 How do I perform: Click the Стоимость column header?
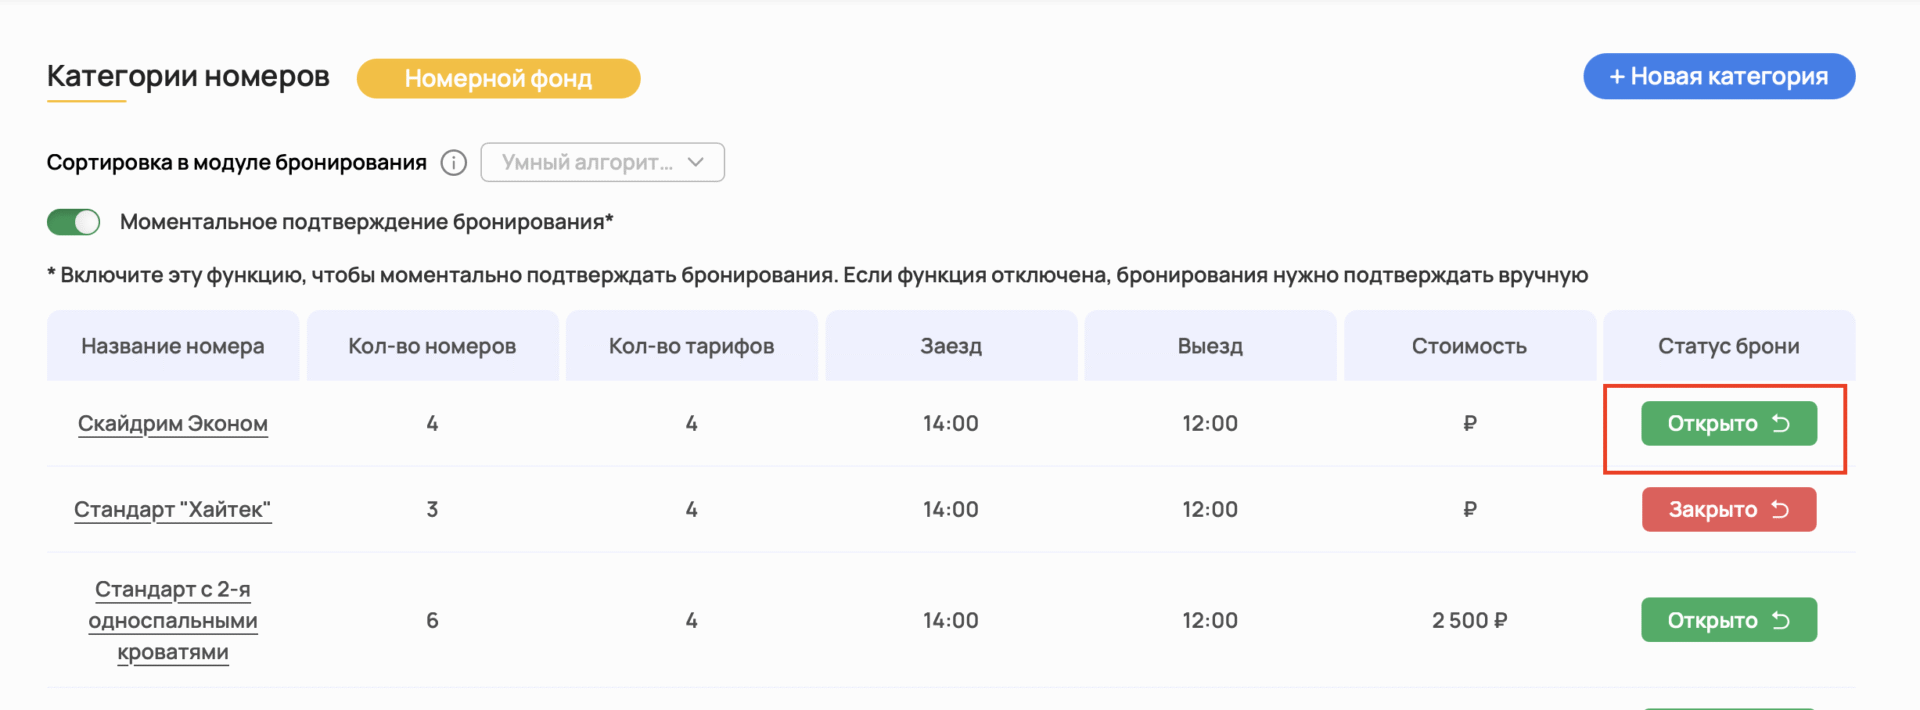pyautogui.click(x=1469, y=346)
